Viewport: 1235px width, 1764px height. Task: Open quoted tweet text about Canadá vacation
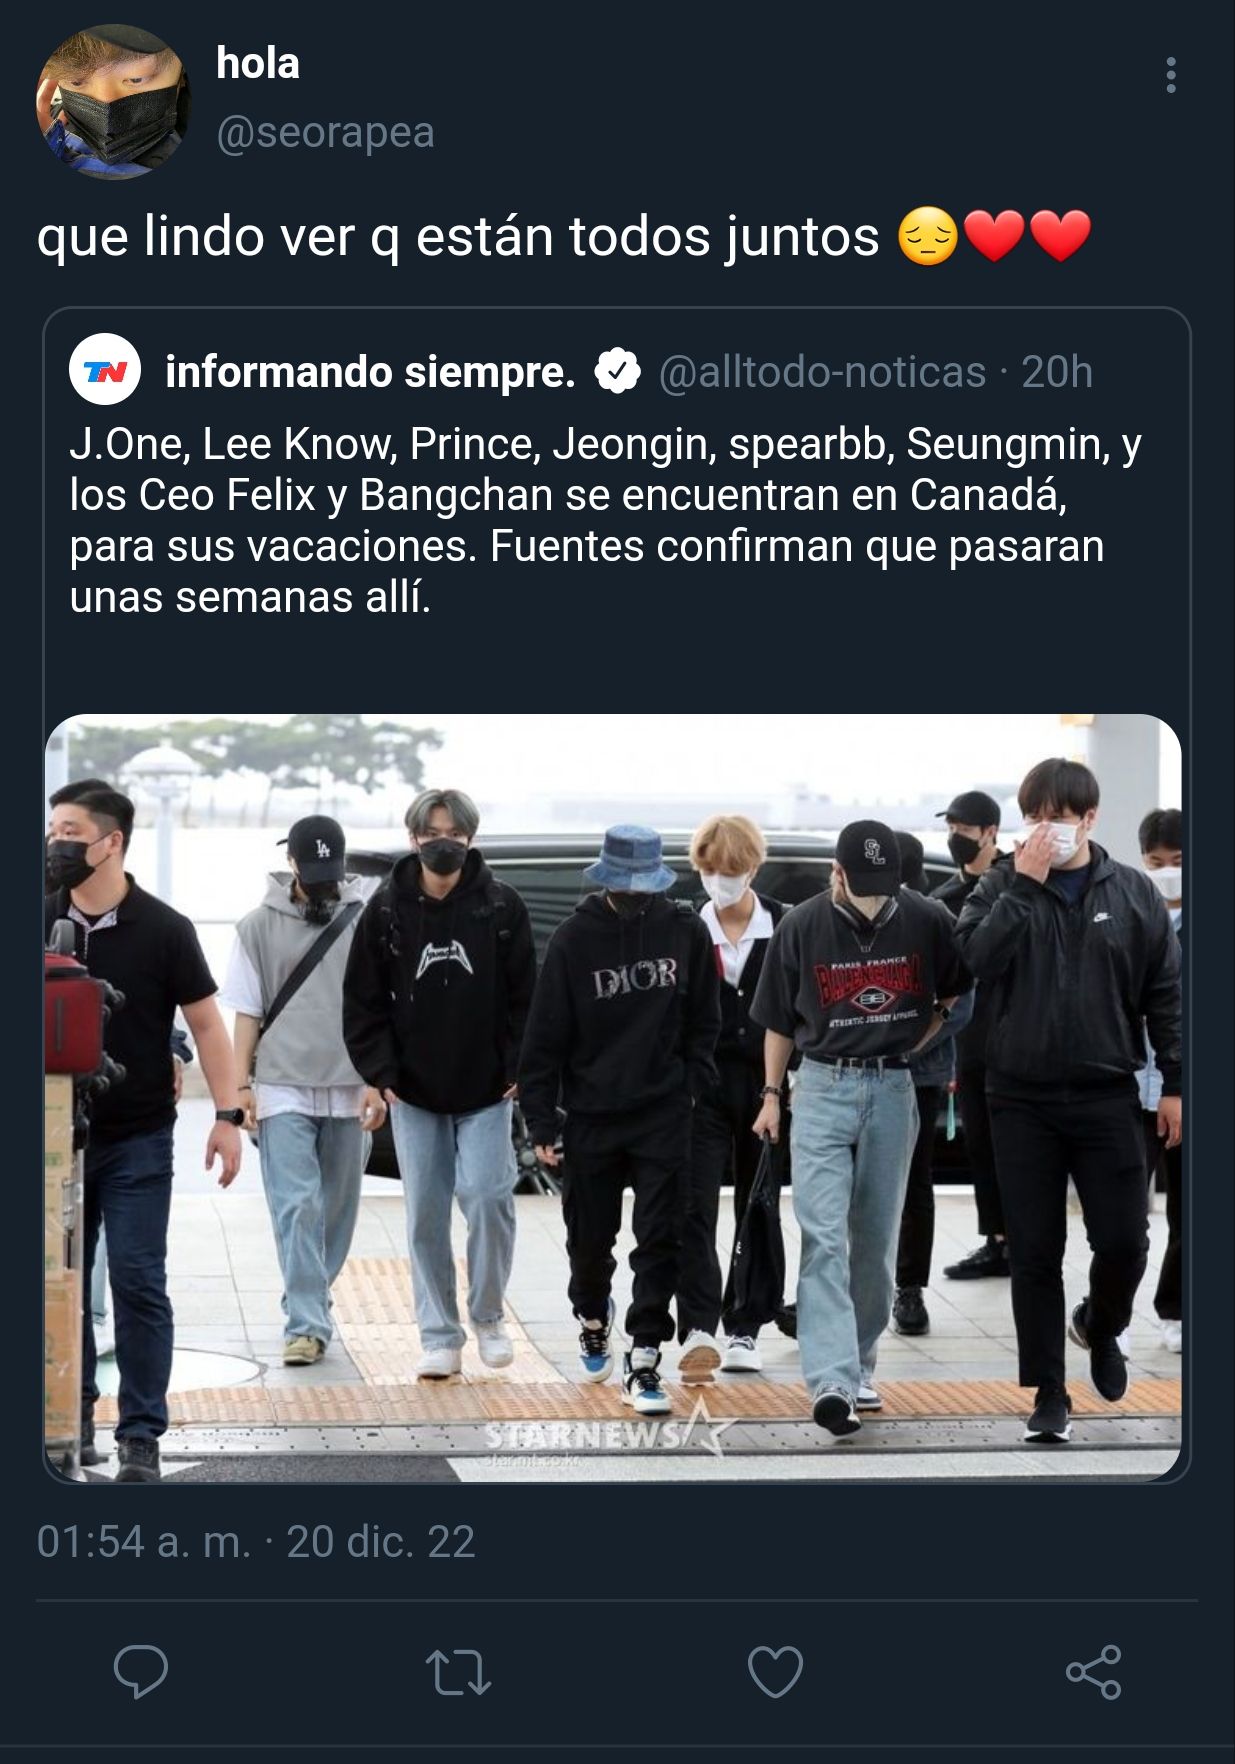pos(605,520)
